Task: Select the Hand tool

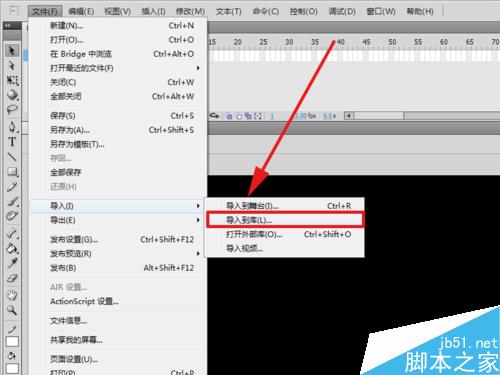Action: click(x=12, y=295)
